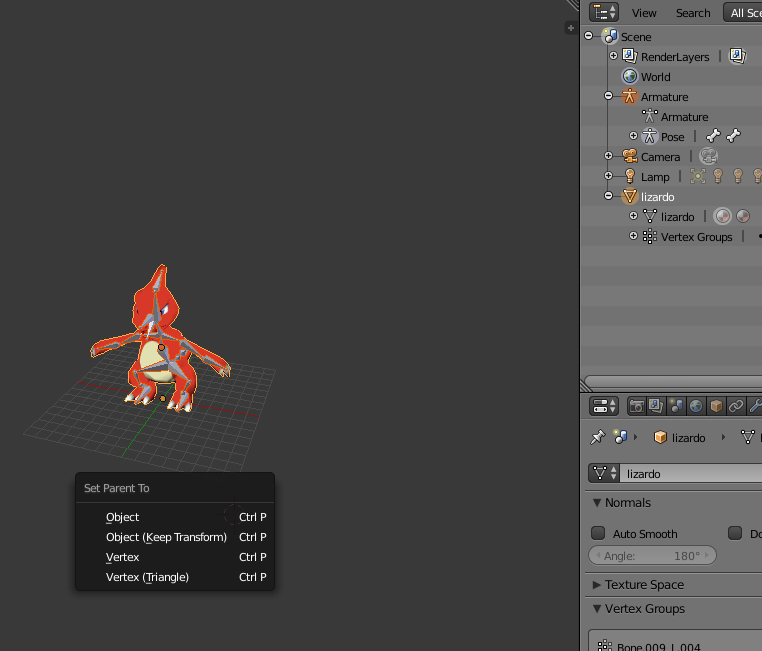Choose Vertex in Set Parent To menu
The width and height of the screenshot is (762, 651).
(175, 557)
